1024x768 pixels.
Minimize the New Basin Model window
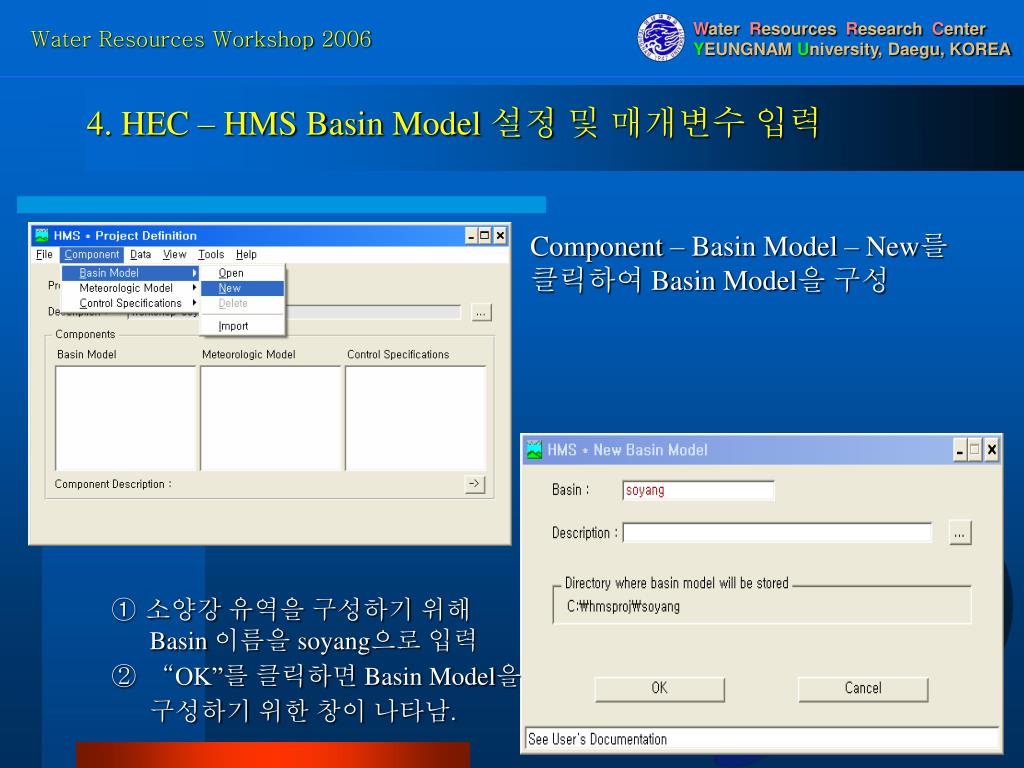point(959,450)
